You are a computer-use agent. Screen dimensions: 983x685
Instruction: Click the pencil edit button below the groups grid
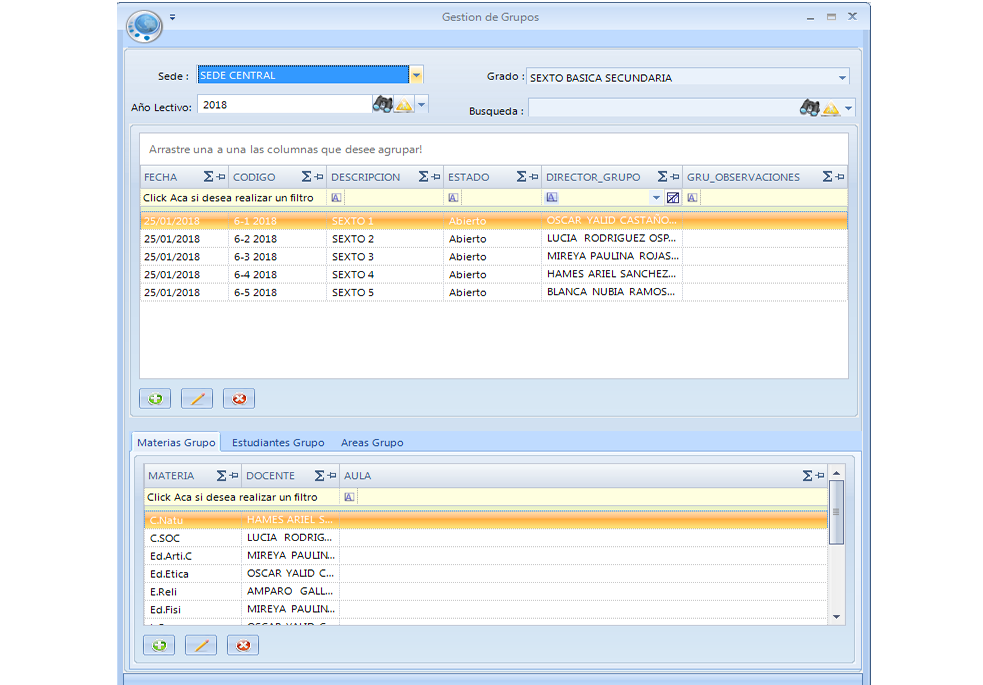(197, 399)
